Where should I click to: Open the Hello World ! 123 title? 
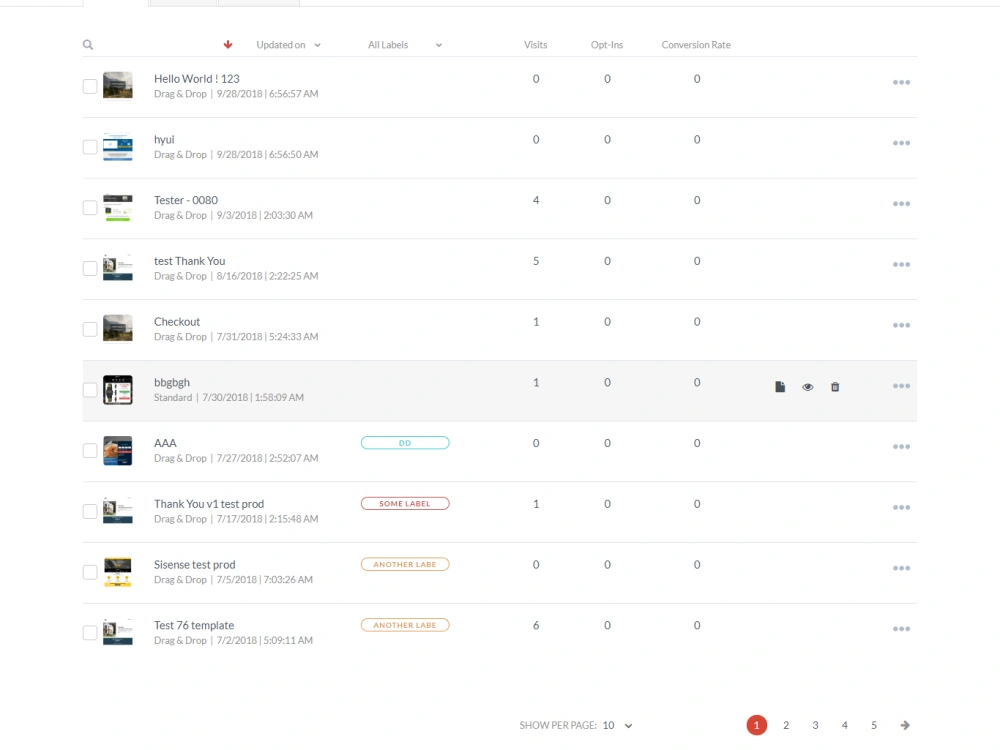coord(196,78)
